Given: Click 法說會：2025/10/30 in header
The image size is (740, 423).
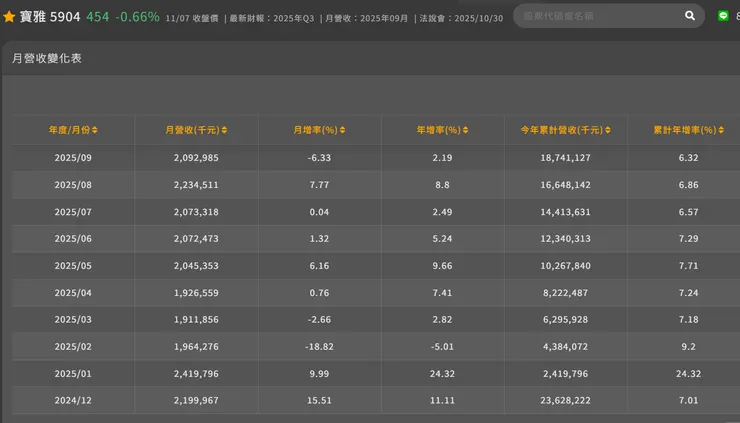Looking at the screenshot, I should click(x=461, y=18).
